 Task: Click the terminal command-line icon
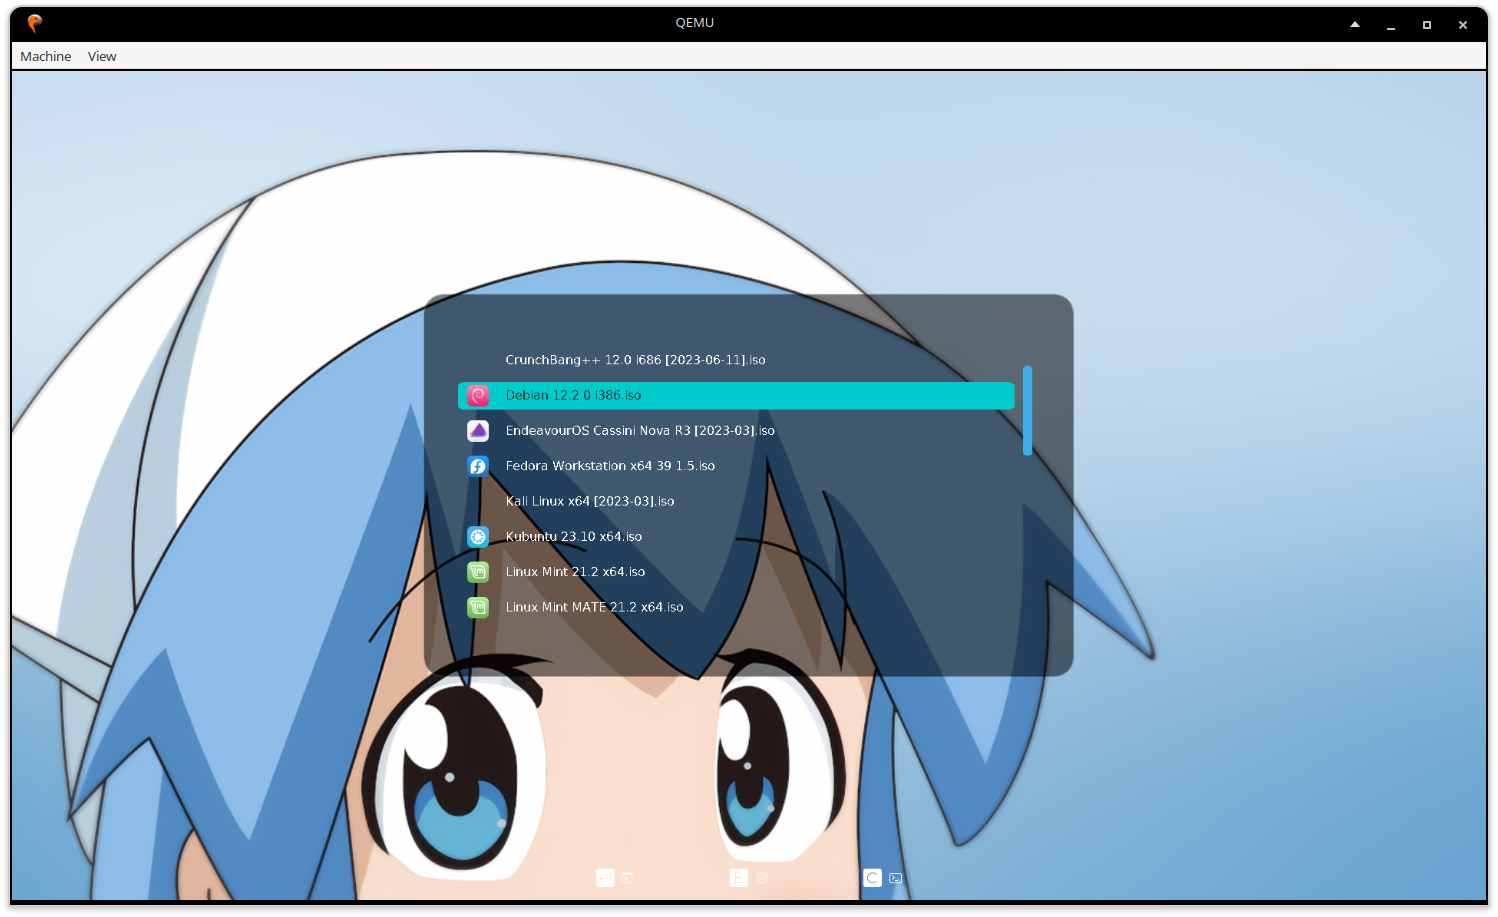[x=896, y=878]
